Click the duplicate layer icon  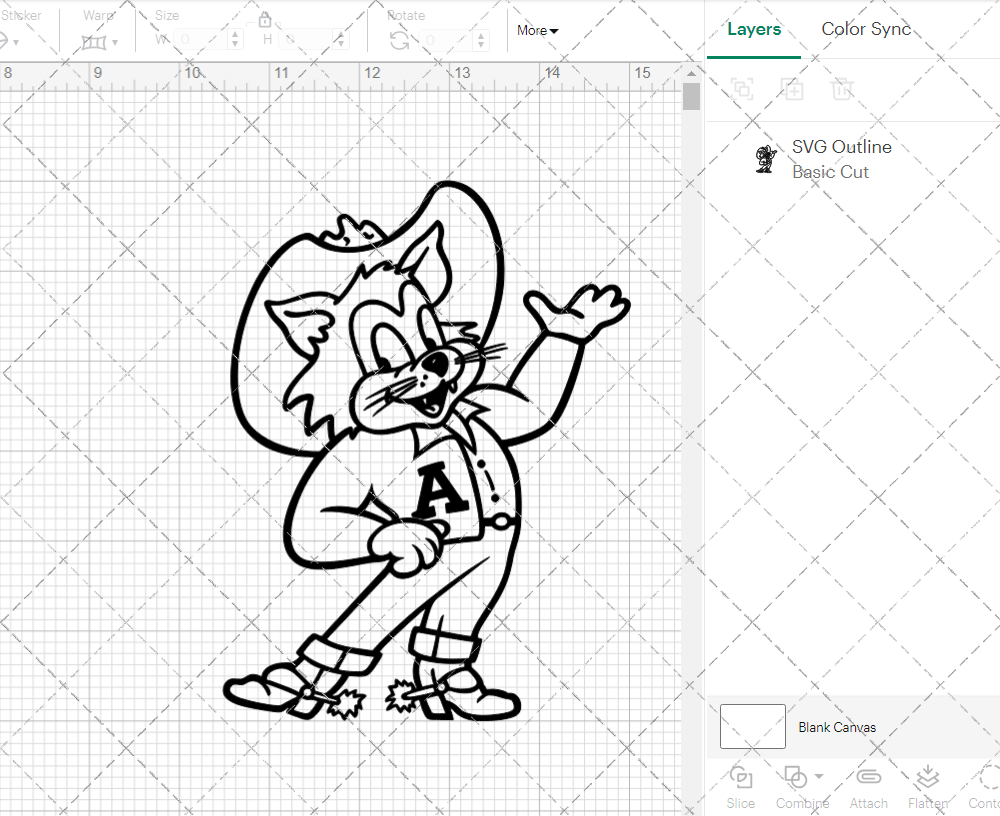click(793, 89)
